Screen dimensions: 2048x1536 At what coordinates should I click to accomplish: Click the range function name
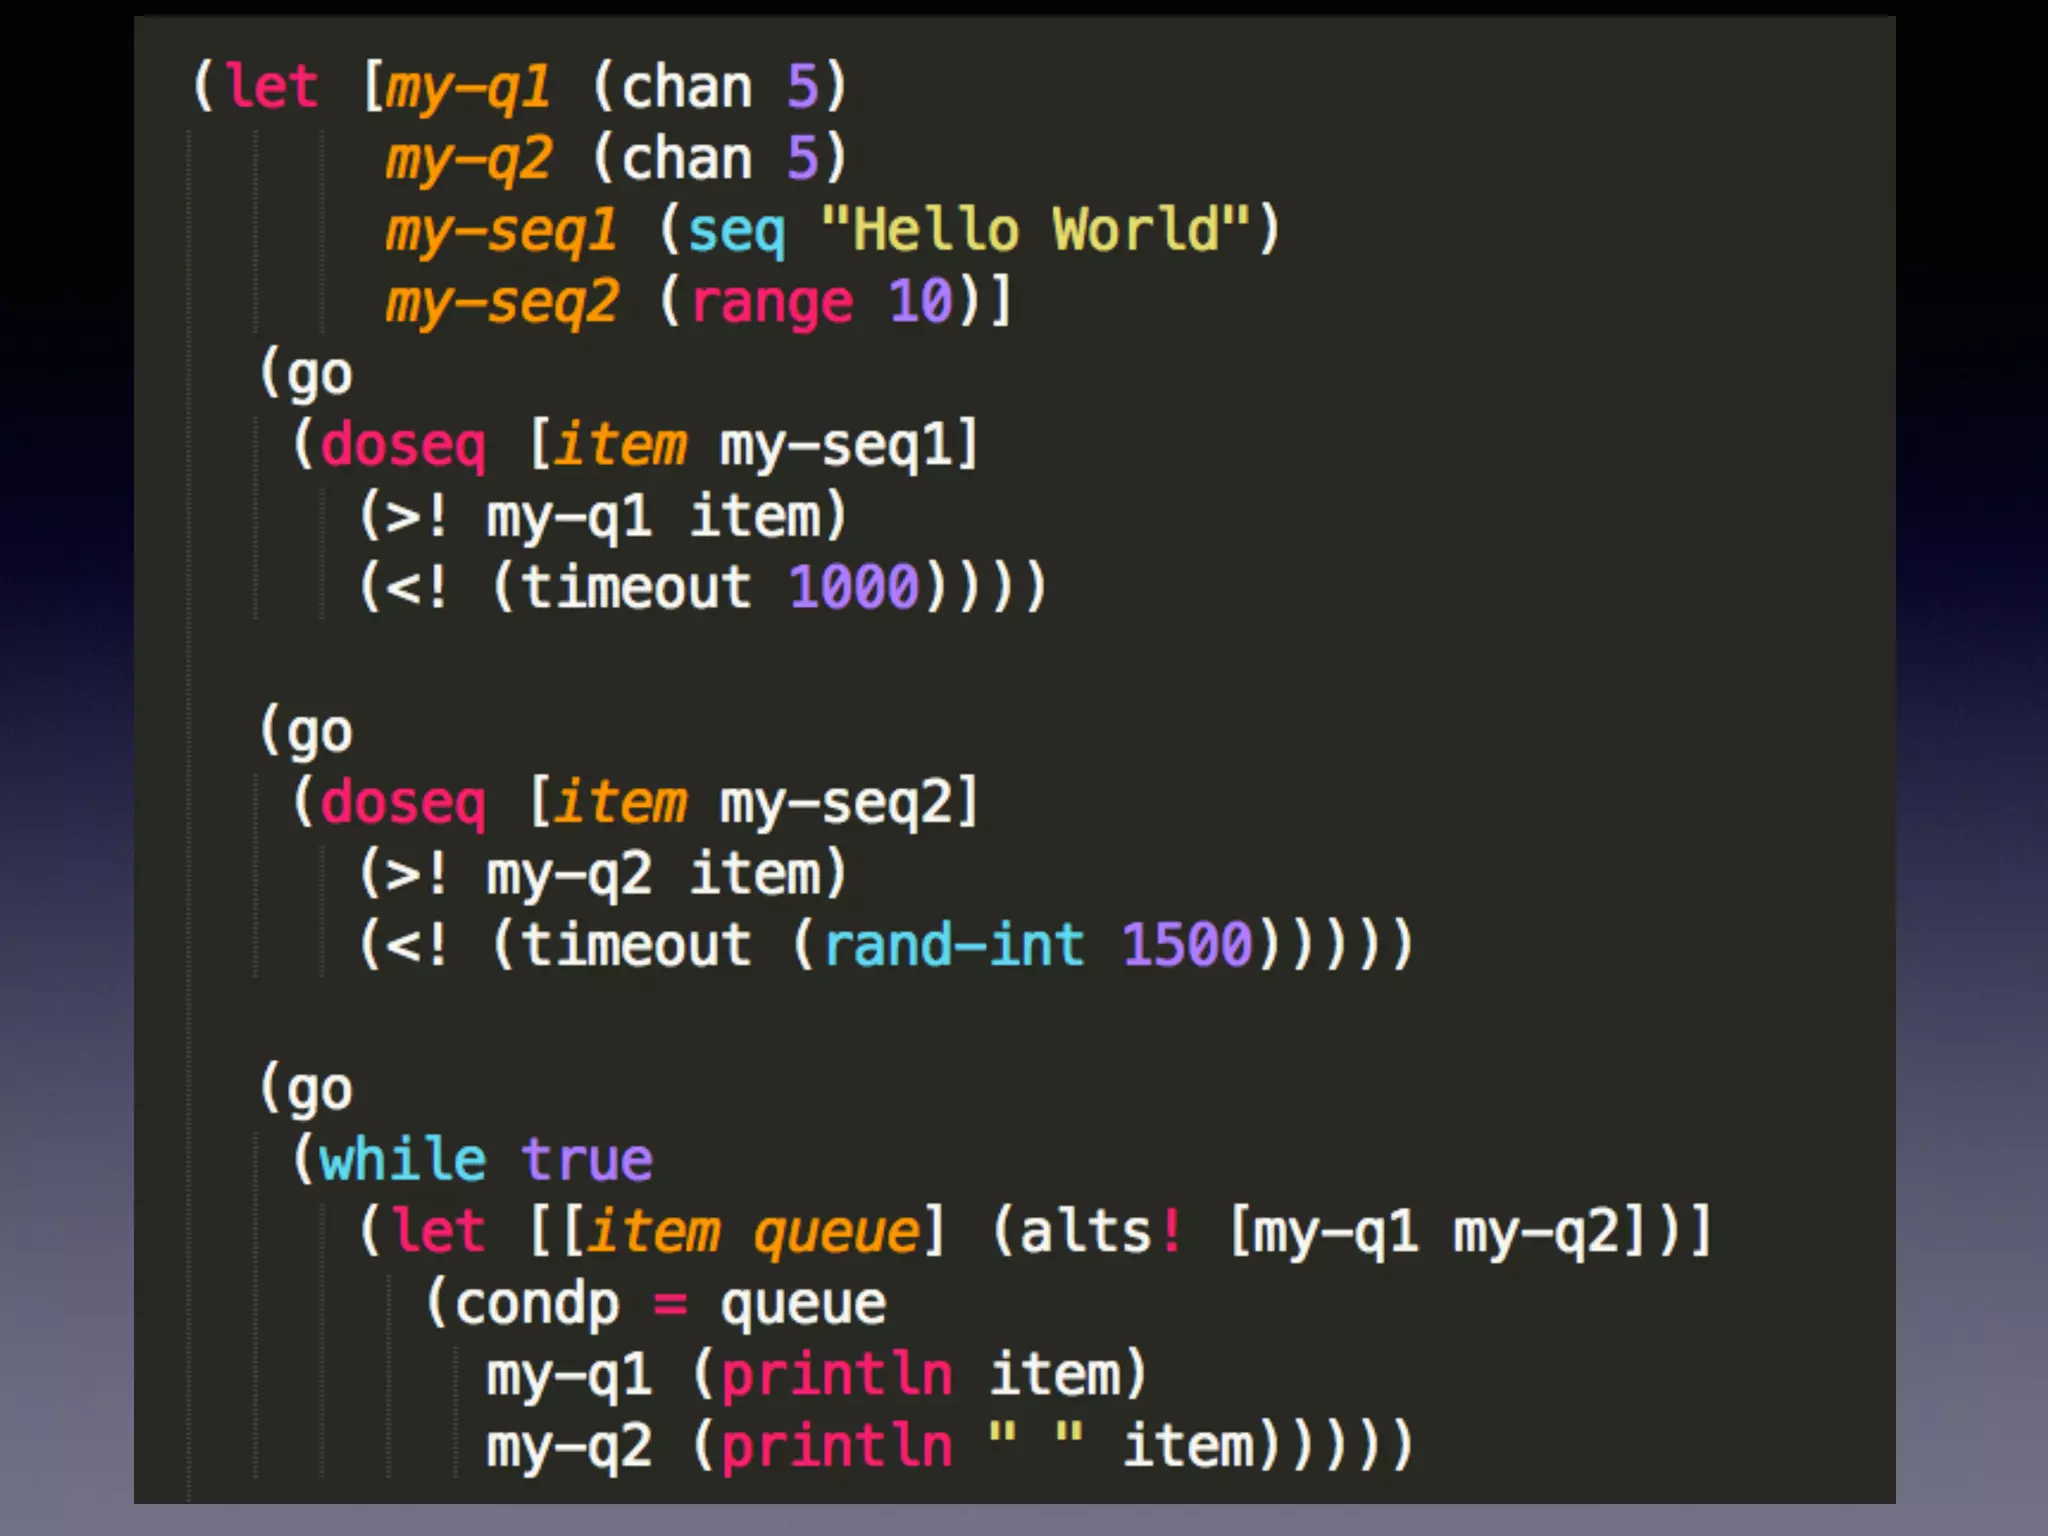[771, 302]
